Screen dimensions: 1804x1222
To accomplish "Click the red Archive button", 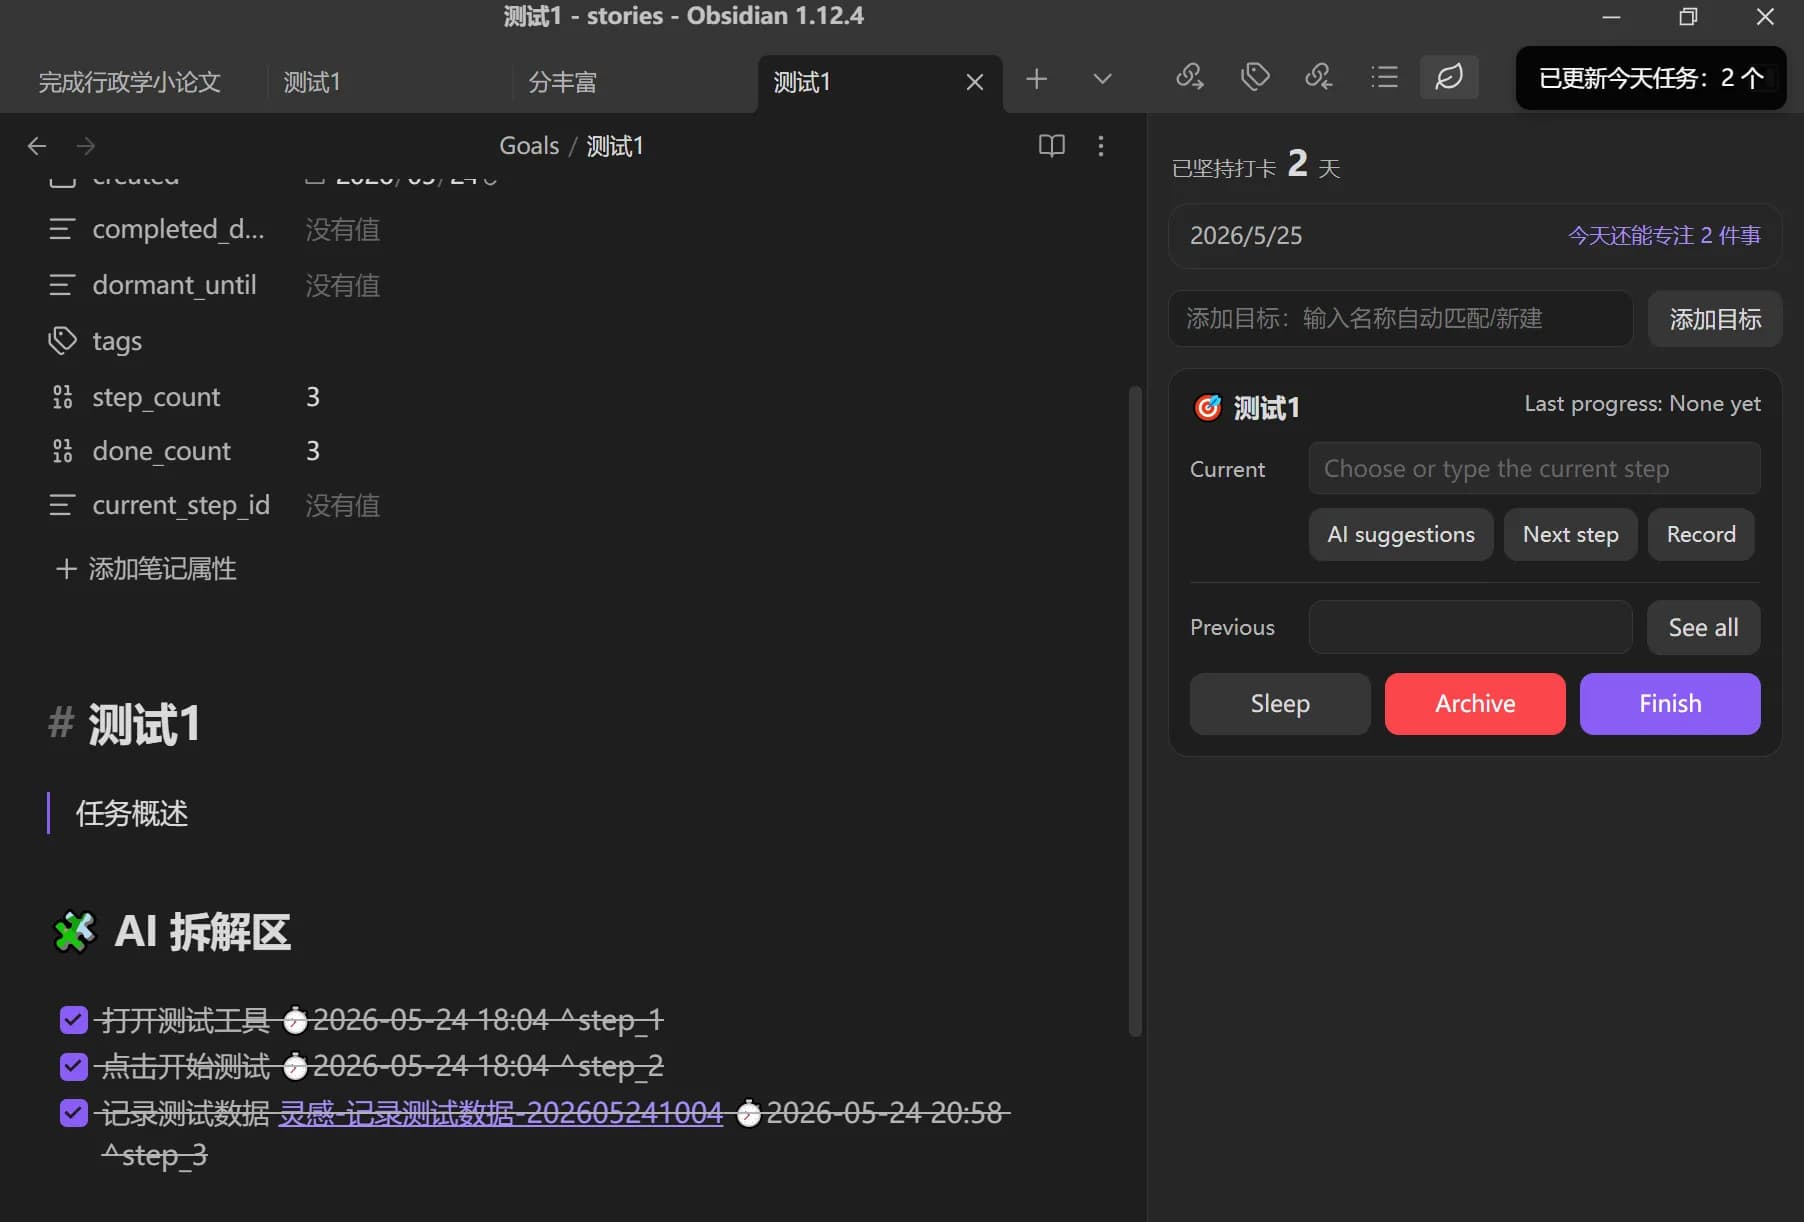I will coord(1475,704).
